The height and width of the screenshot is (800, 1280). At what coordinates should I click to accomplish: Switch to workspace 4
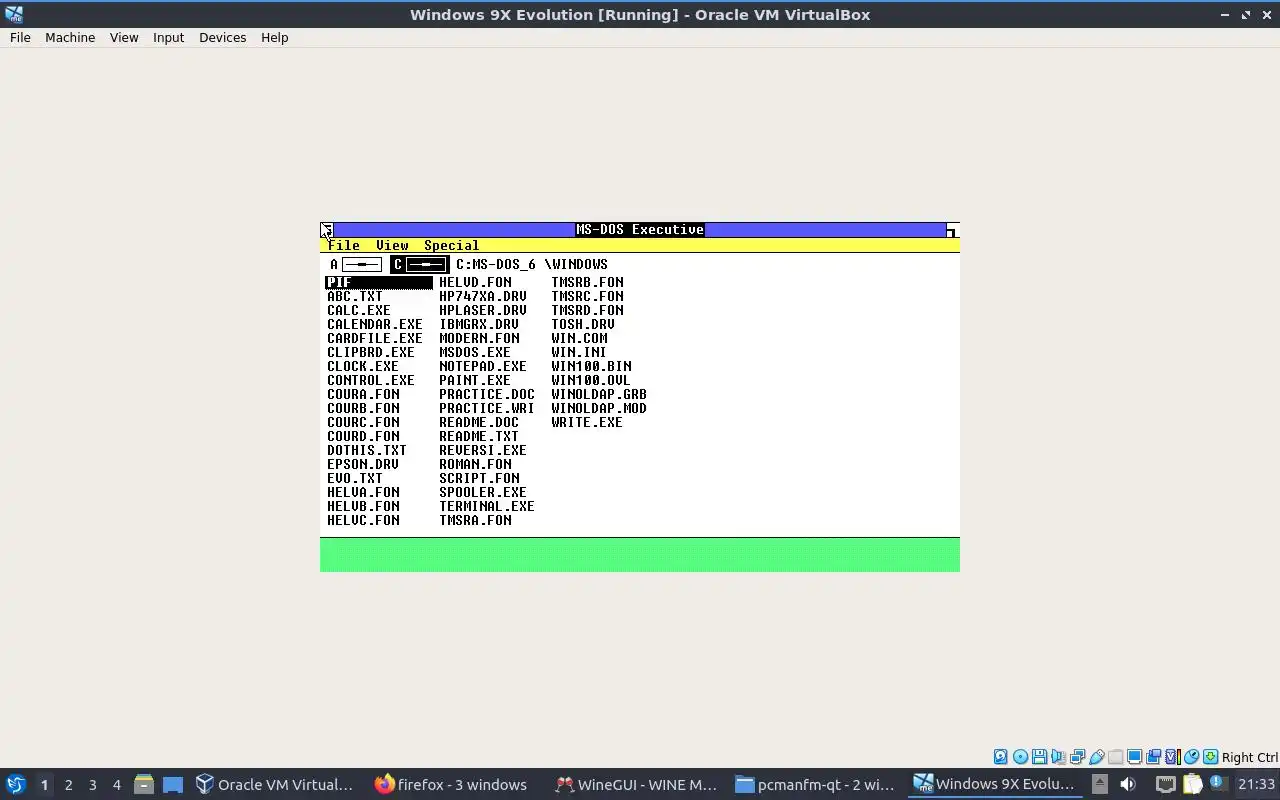click(116, 784)
